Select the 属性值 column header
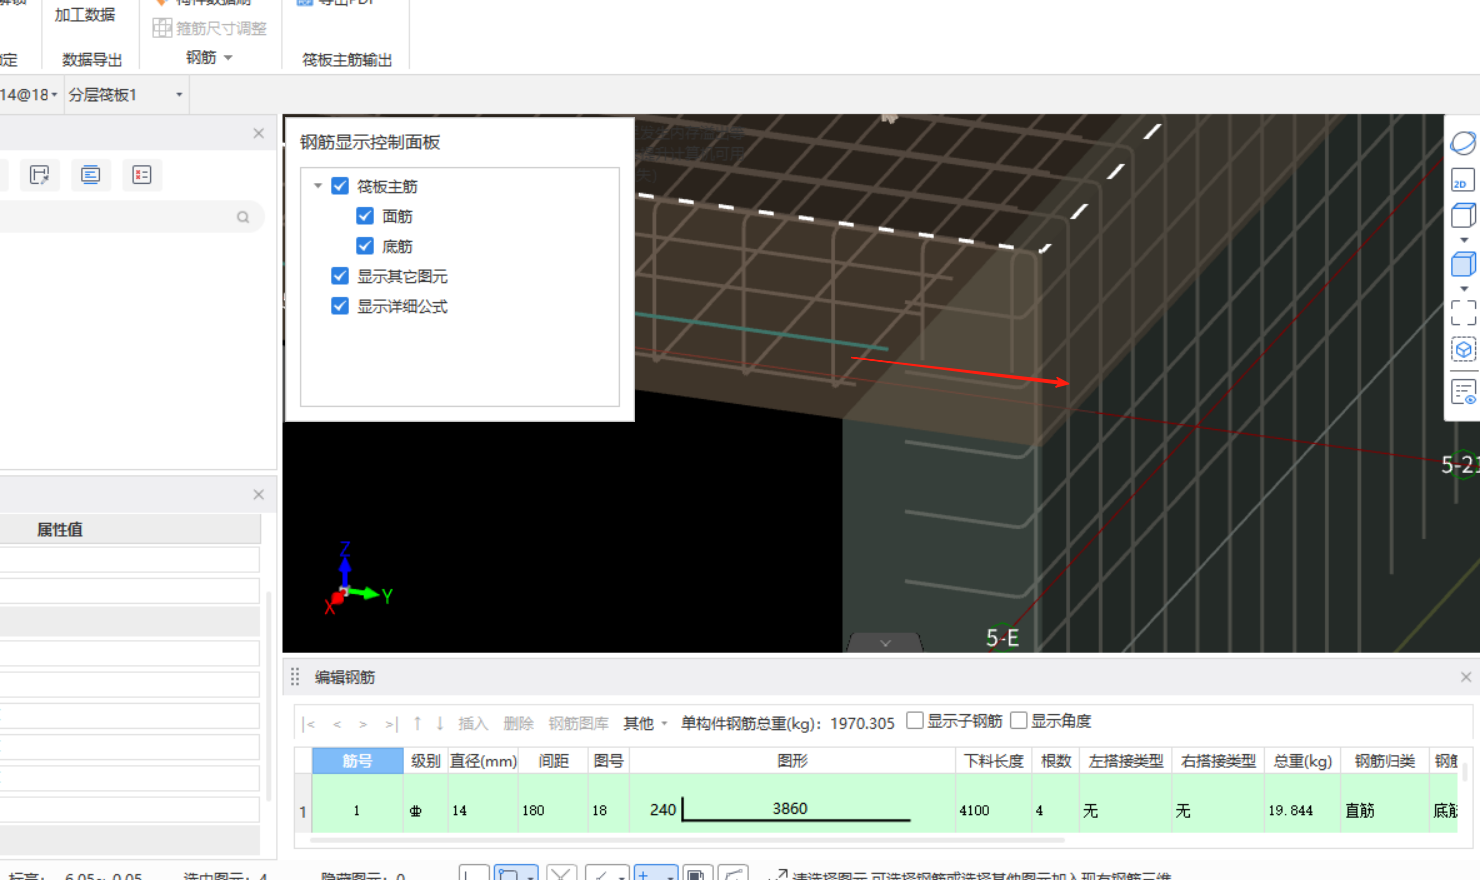 [60, 530]
